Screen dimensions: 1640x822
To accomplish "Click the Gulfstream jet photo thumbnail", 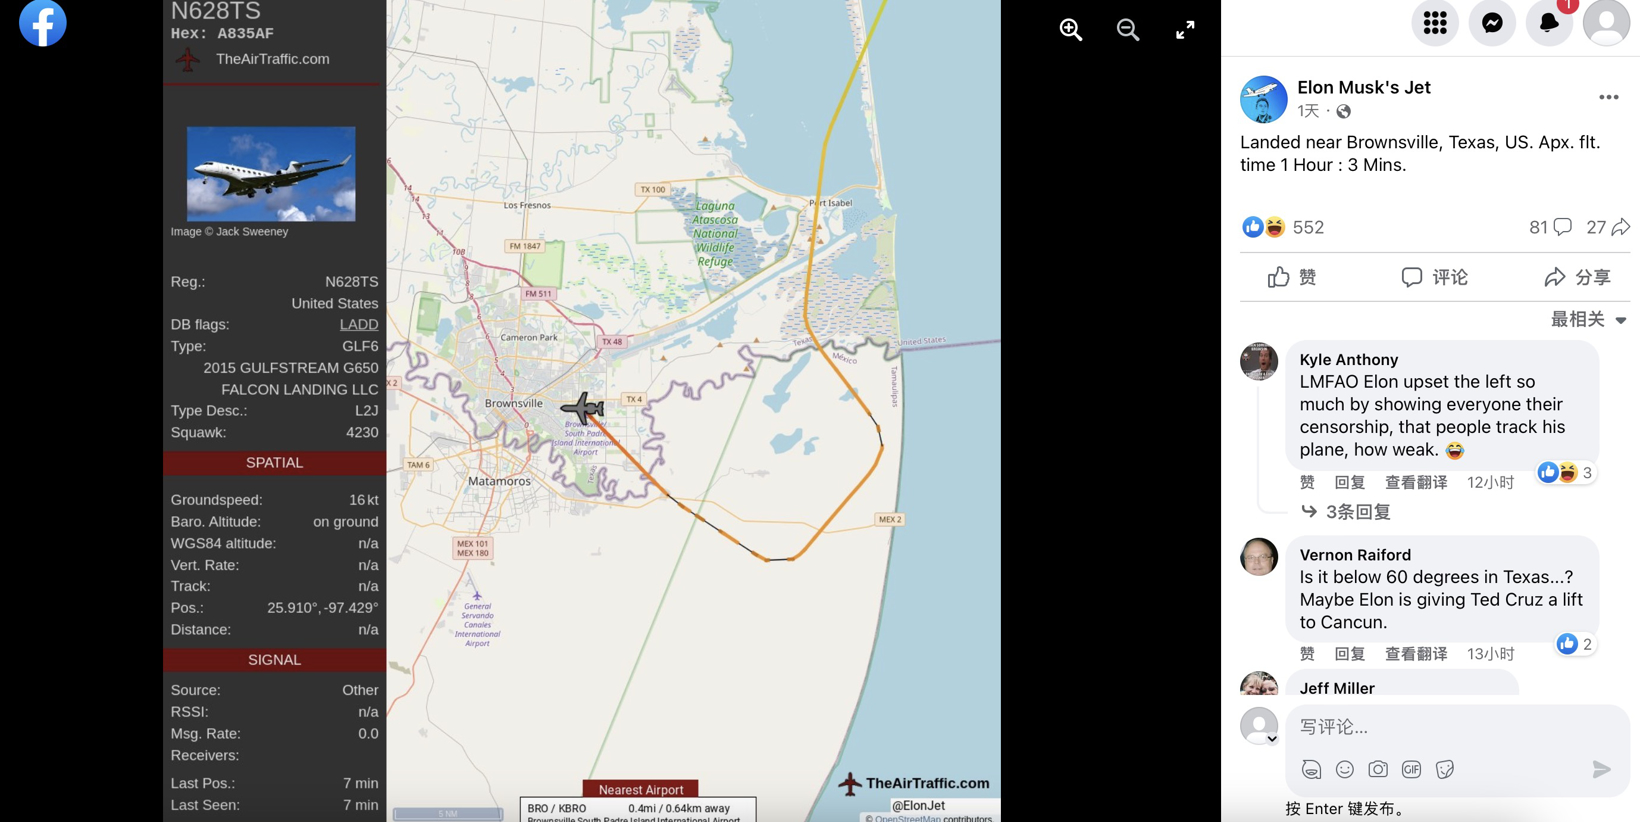I will coord(271,174).
